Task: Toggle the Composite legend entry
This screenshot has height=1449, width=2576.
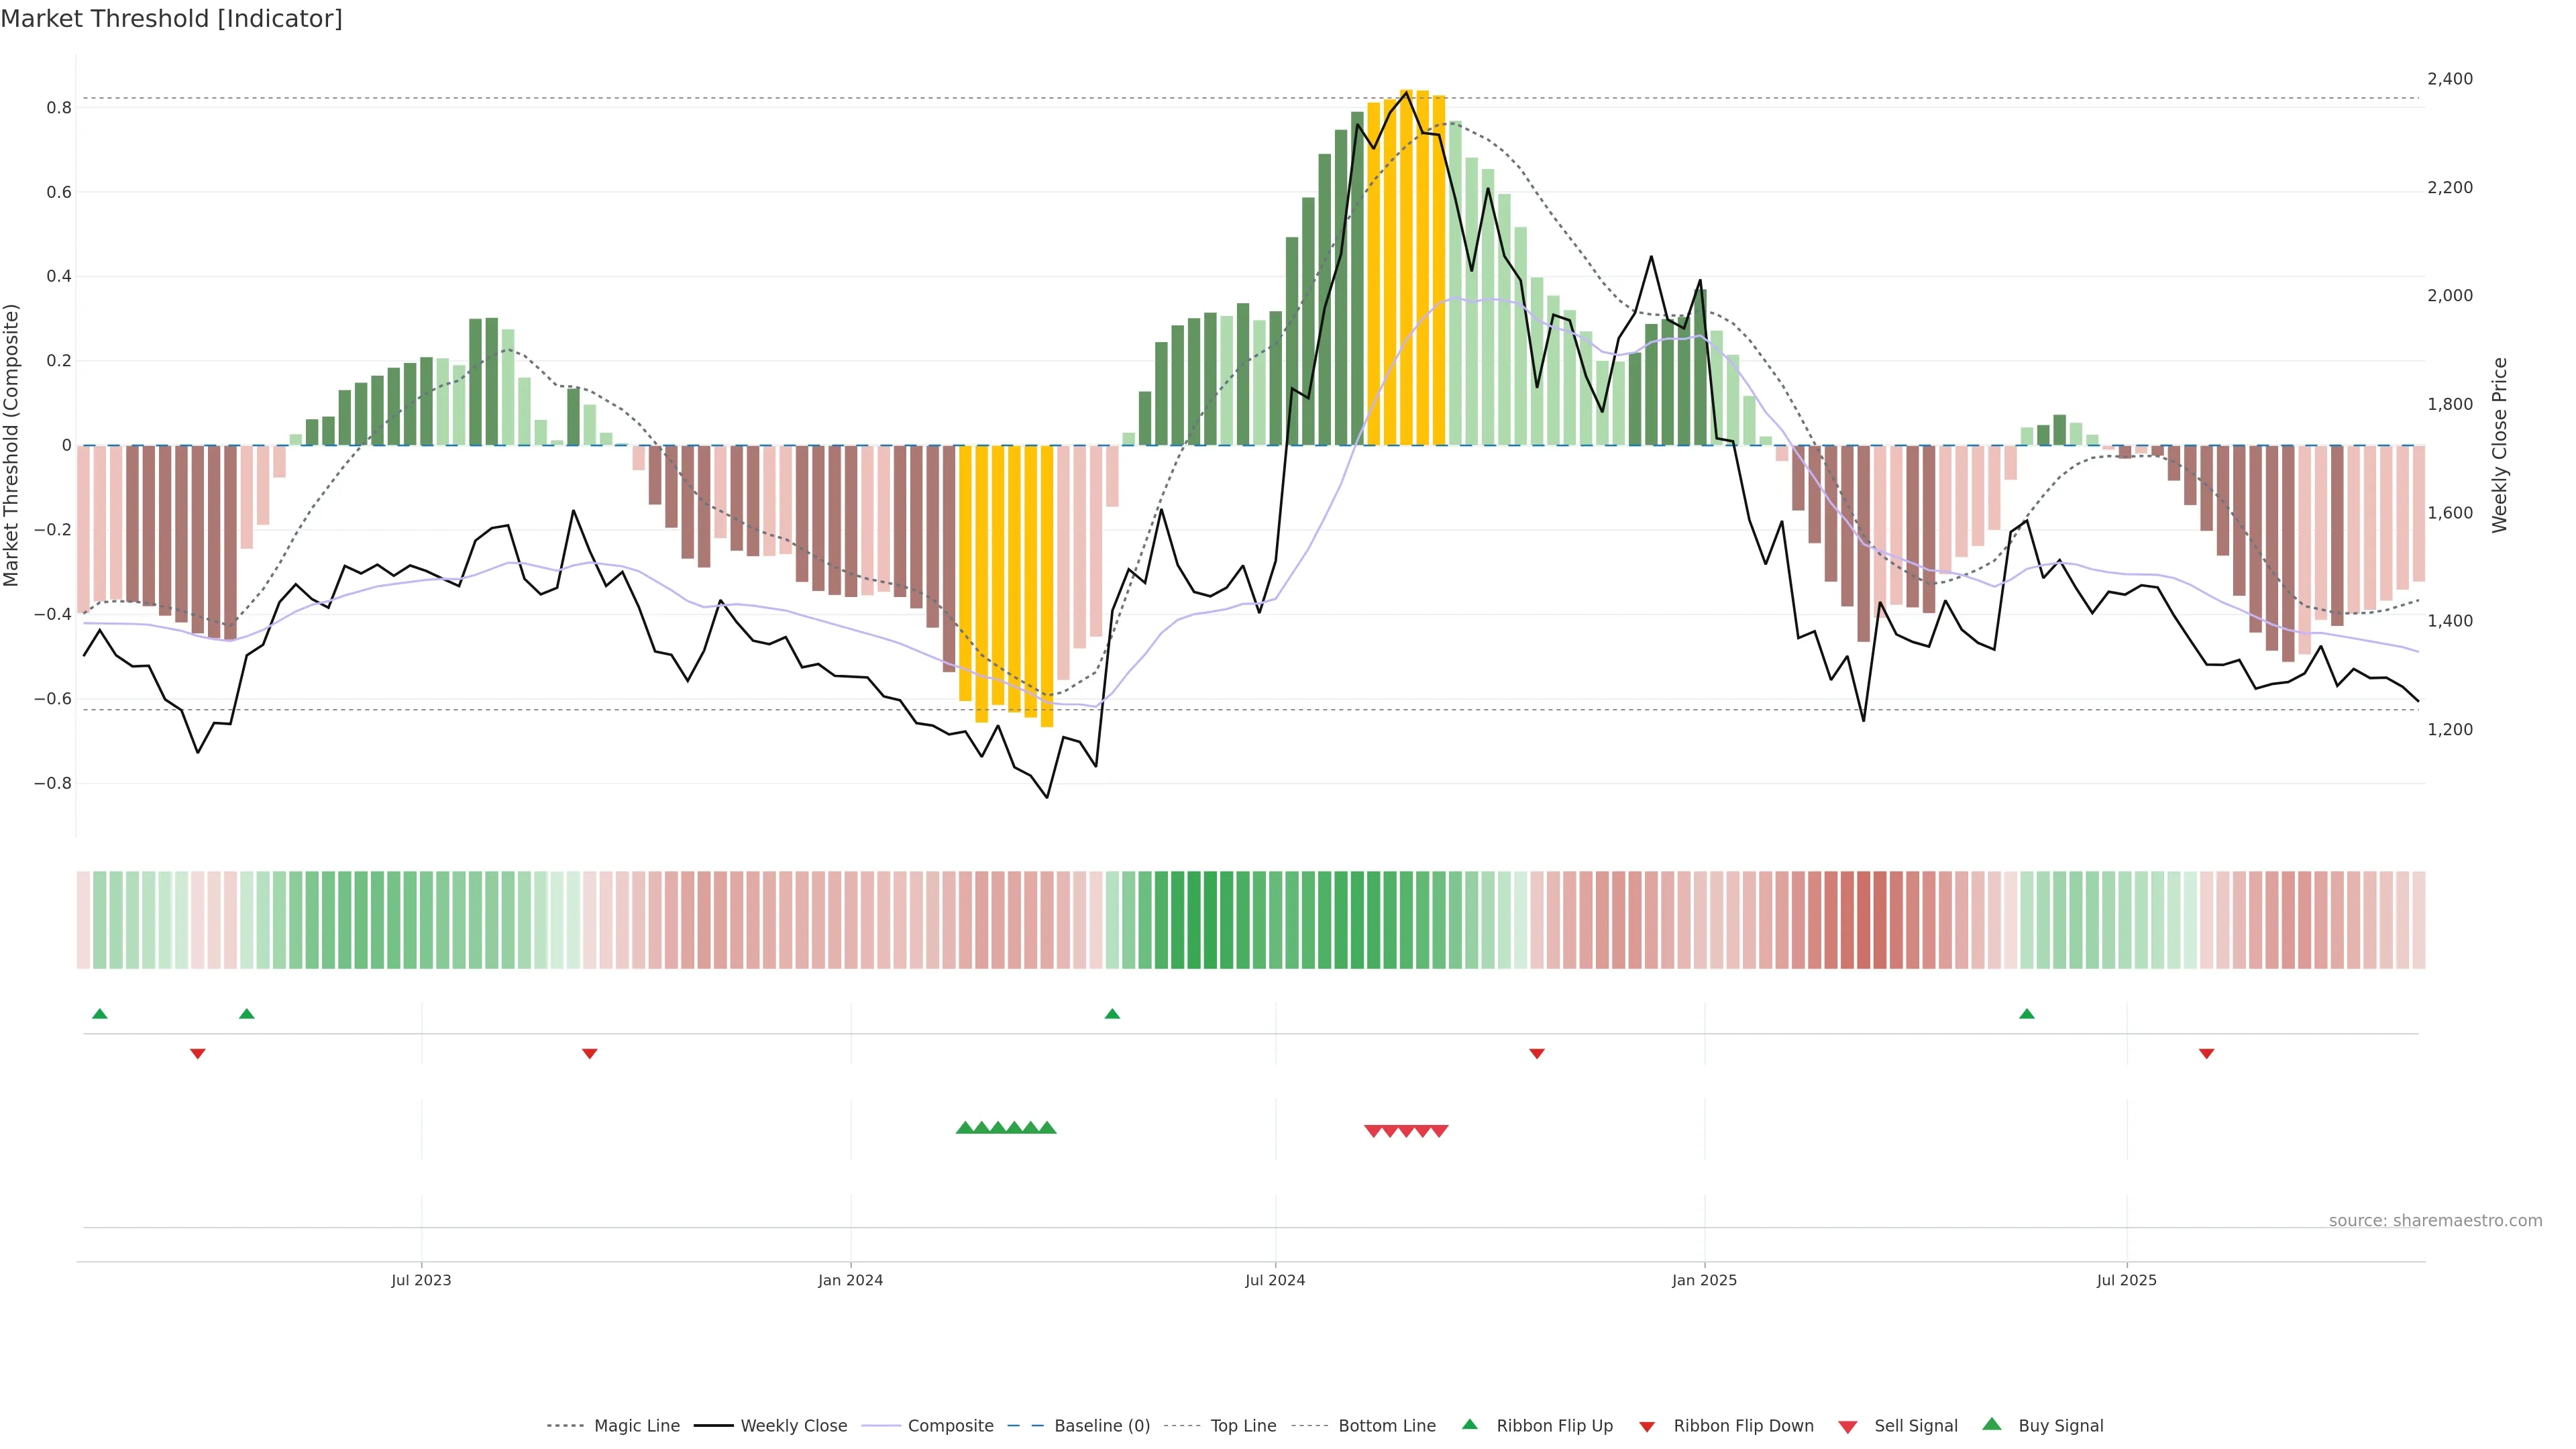Action: point(950,1426)
